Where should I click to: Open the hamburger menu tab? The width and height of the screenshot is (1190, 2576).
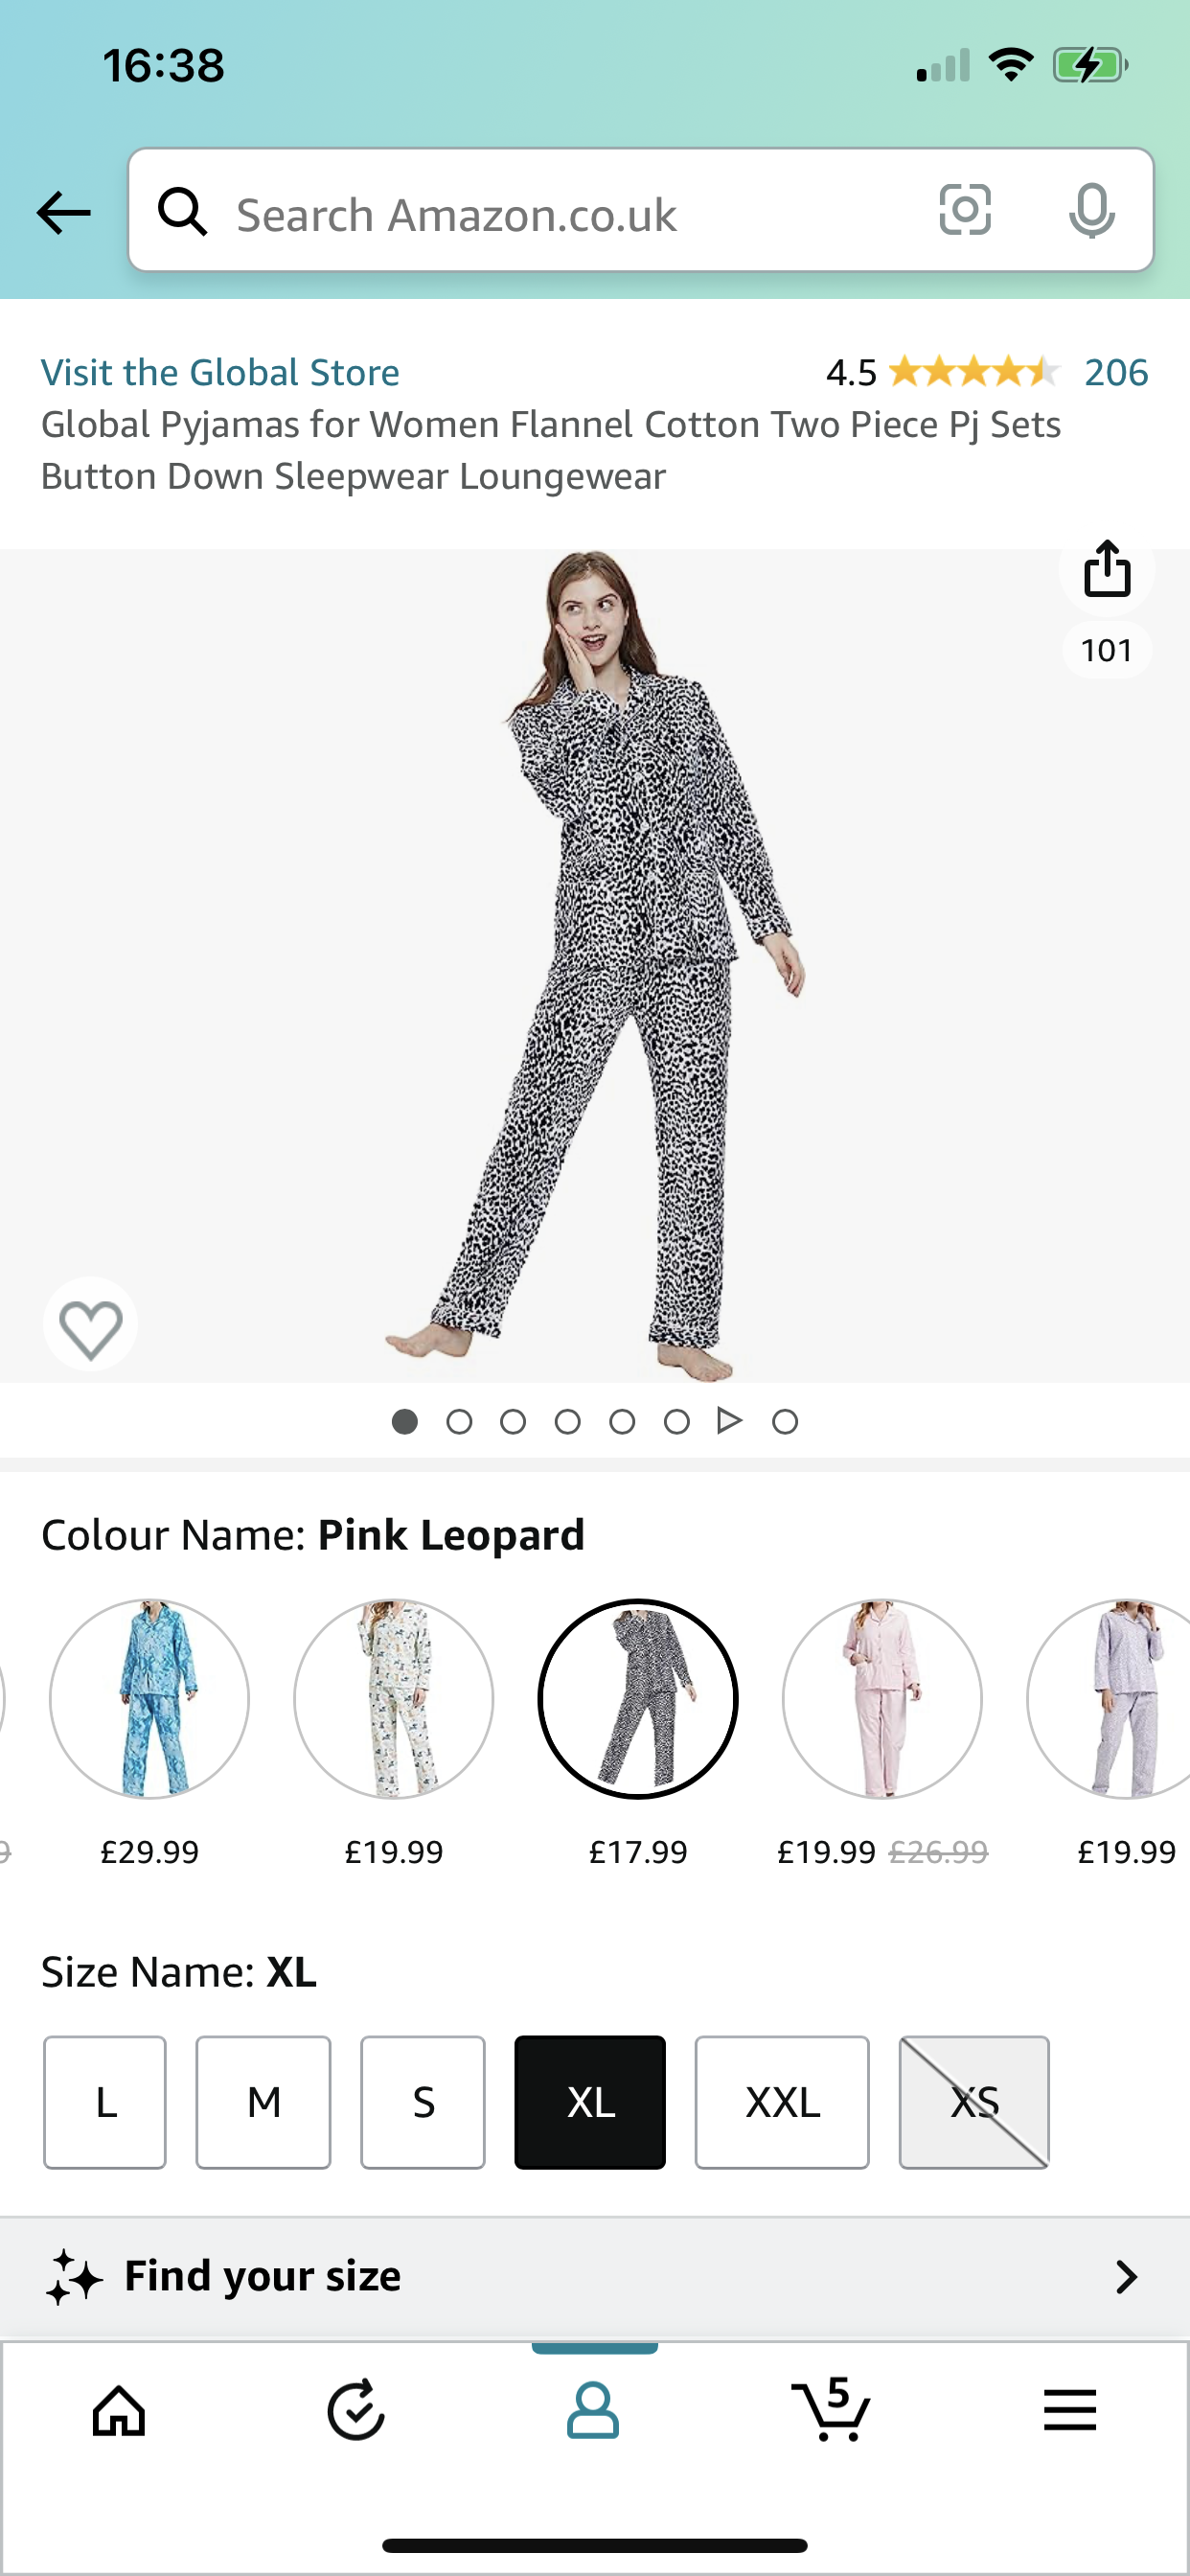tap(1070, 2410)
